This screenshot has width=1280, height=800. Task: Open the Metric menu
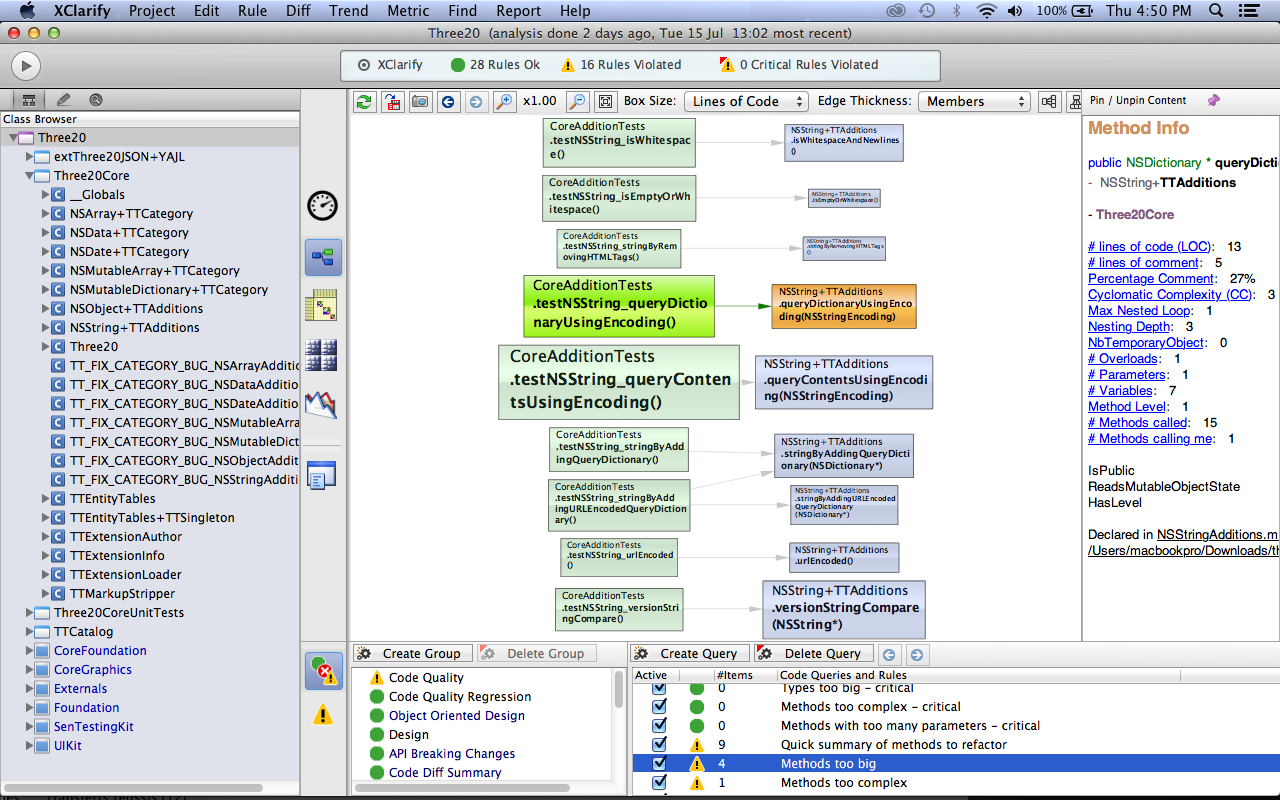[408, 11]
